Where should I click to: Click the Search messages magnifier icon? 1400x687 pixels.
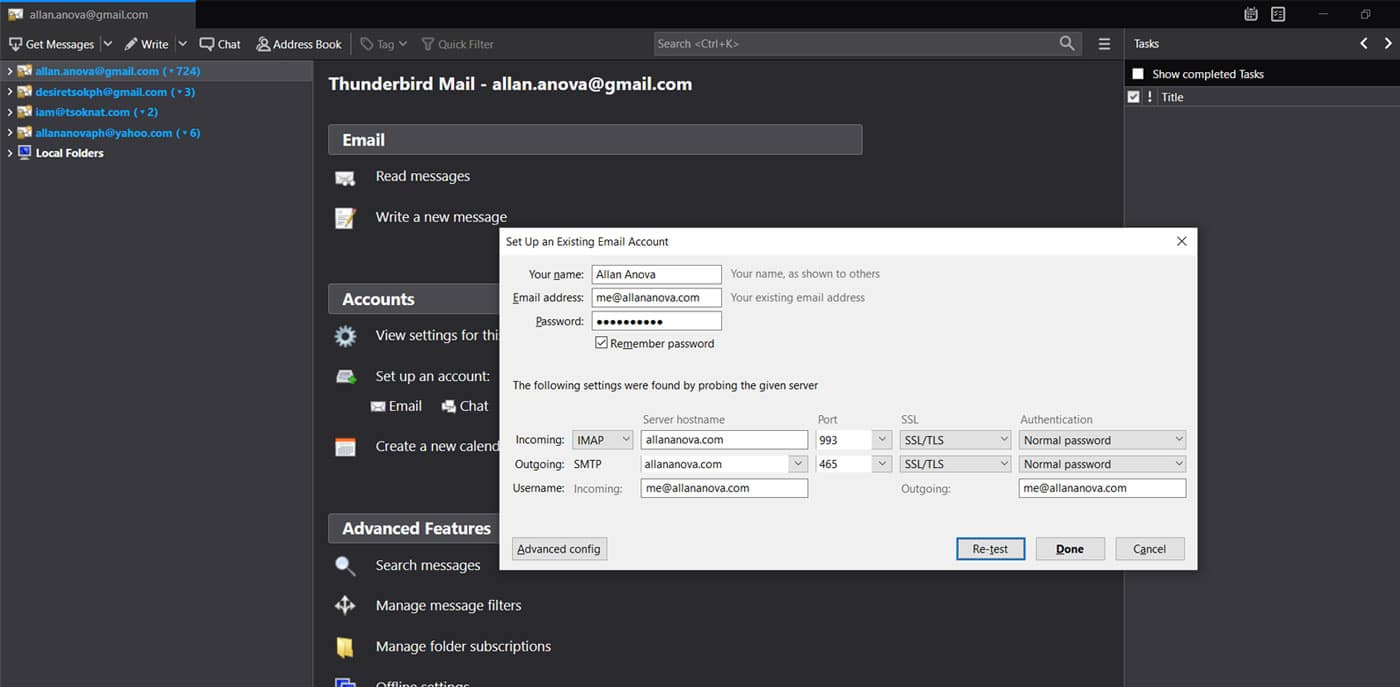click(x=345, y=566)
